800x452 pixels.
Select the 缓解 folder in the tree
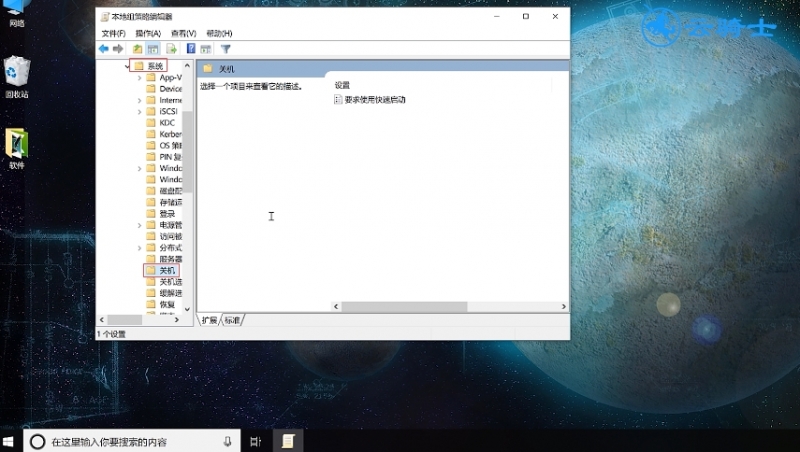coord(164,293)
